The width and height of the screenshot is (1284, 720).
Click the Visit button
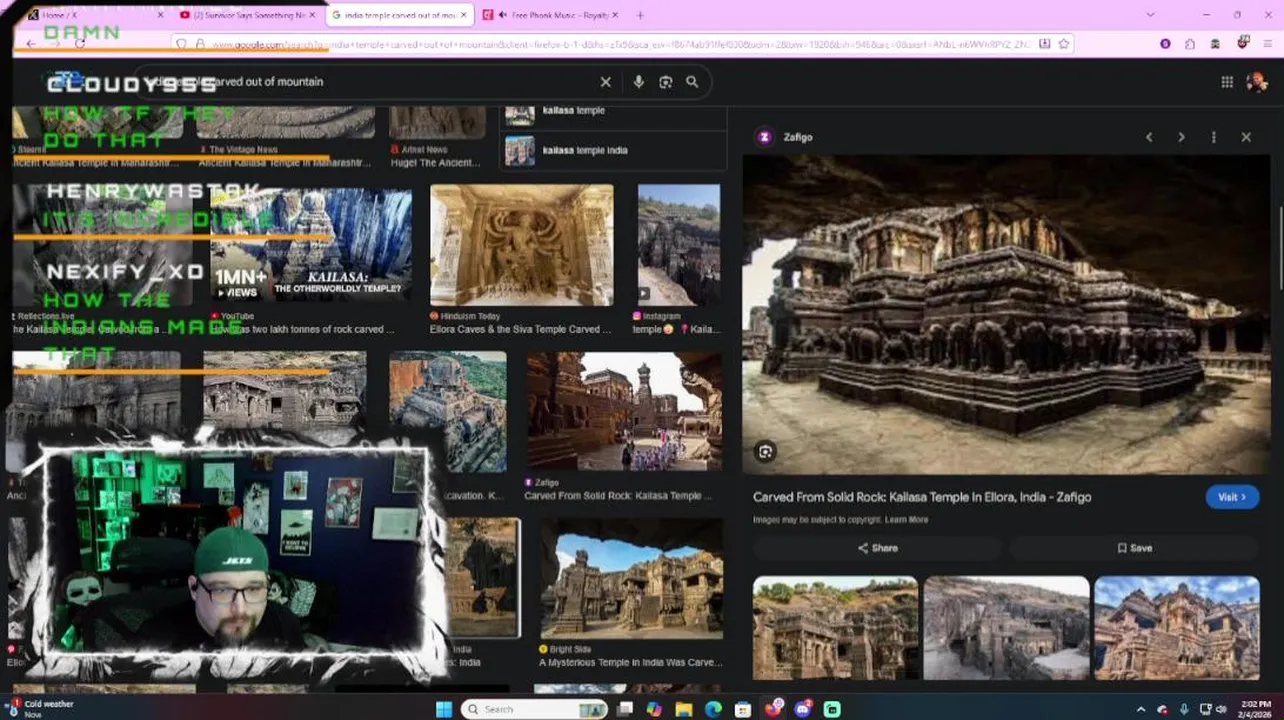point(1232,497)
